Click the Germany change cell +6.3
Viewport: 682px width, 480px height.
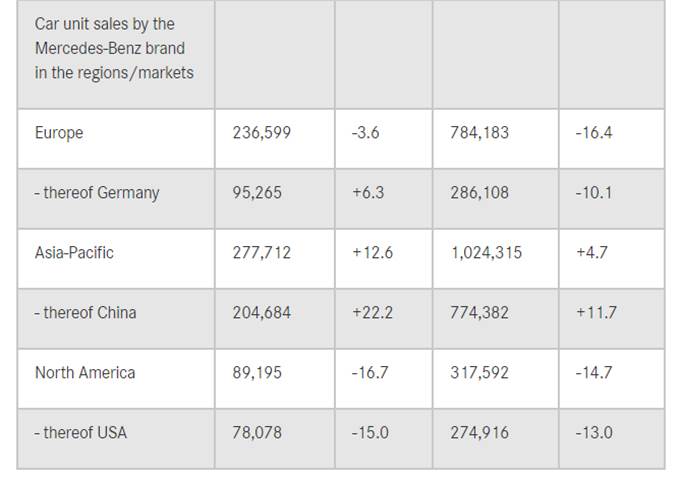[366, 193]
